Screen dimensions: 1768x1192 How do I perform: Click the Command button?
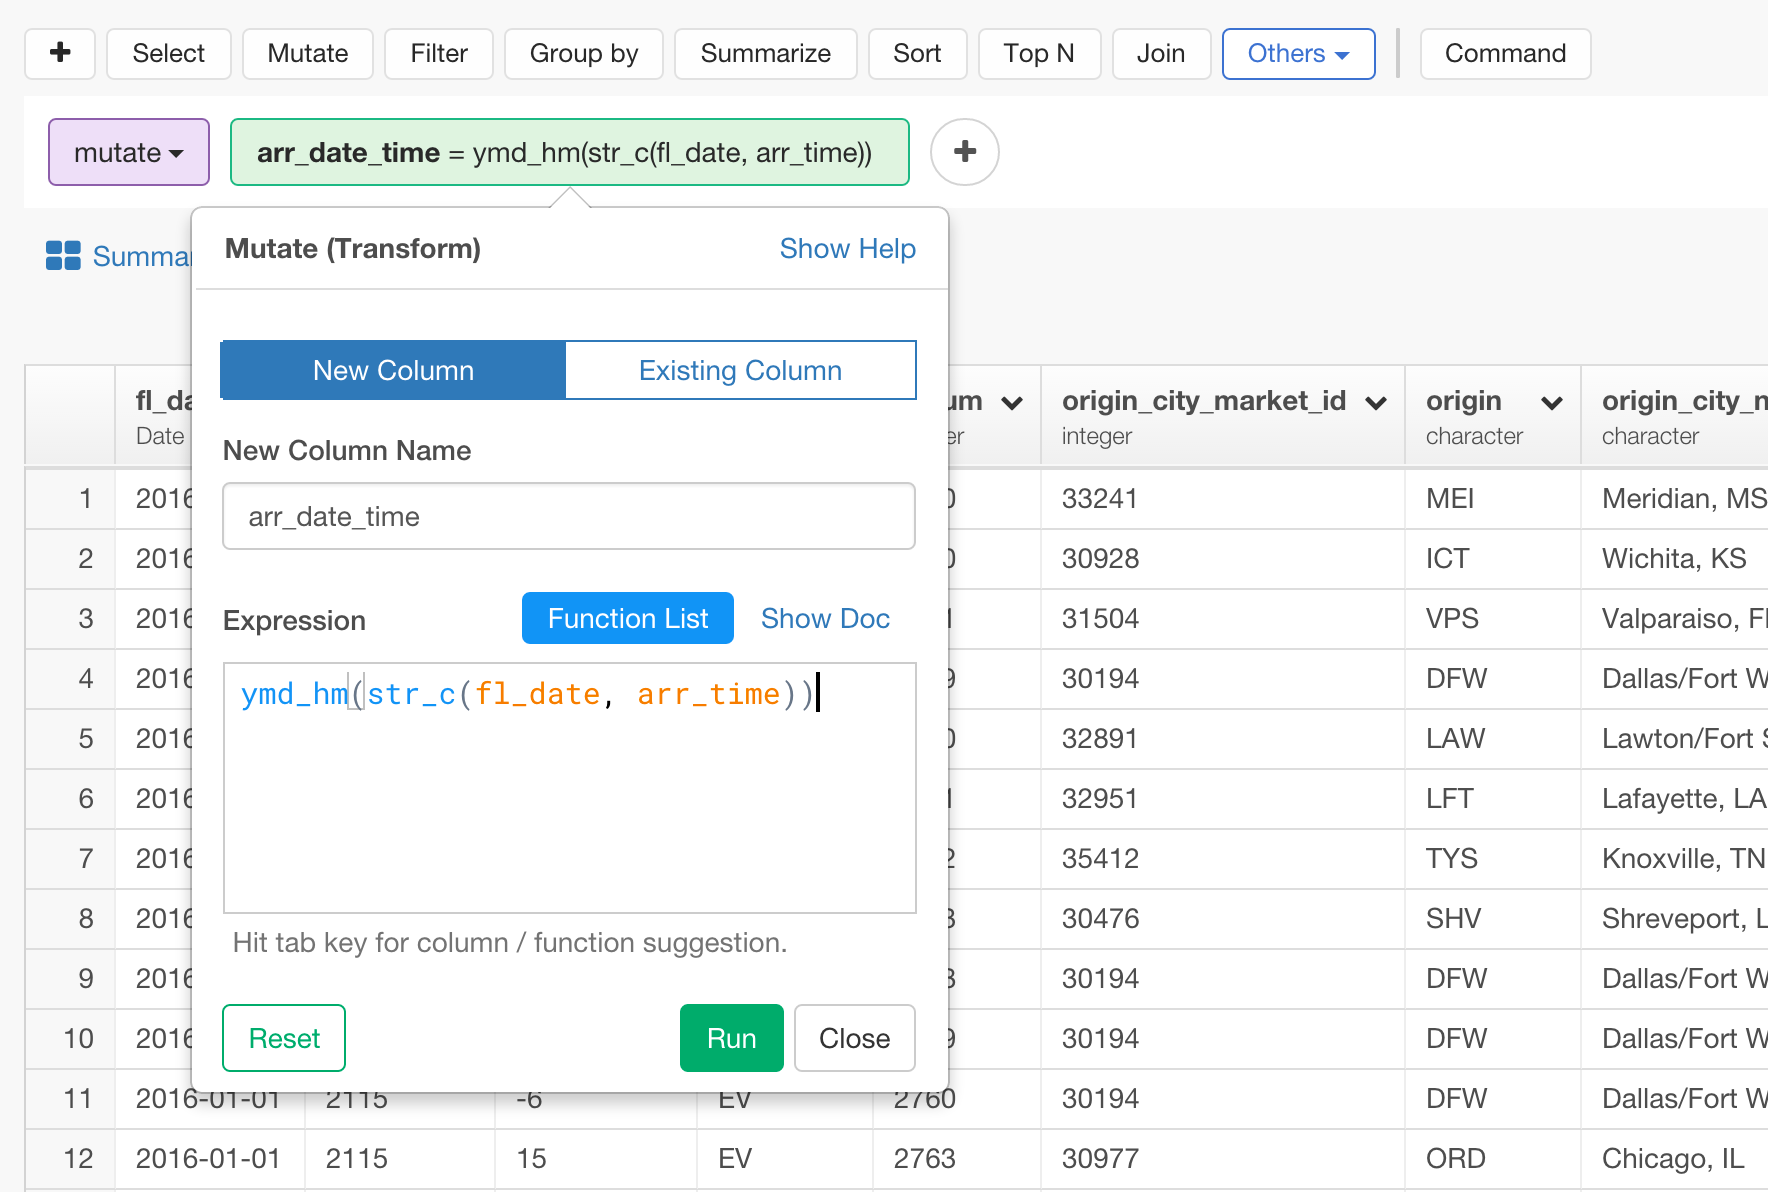pos(1504,53)
